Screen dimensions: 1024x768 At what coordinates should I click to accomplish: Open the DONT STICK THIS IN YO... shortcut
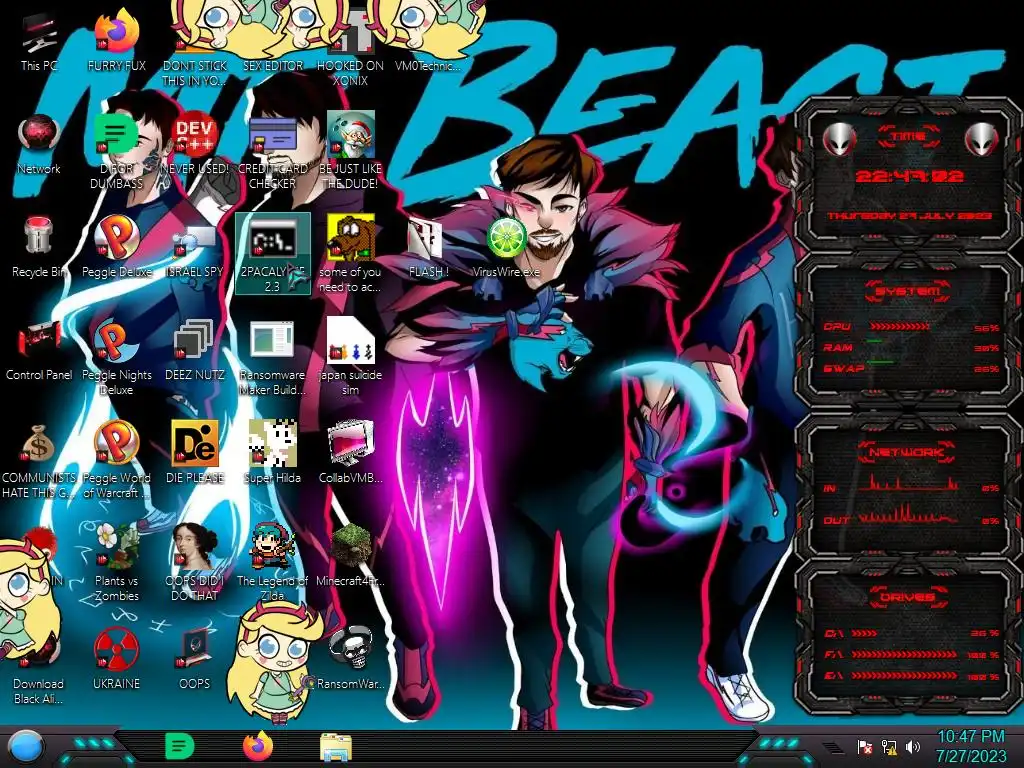(194, 46)
